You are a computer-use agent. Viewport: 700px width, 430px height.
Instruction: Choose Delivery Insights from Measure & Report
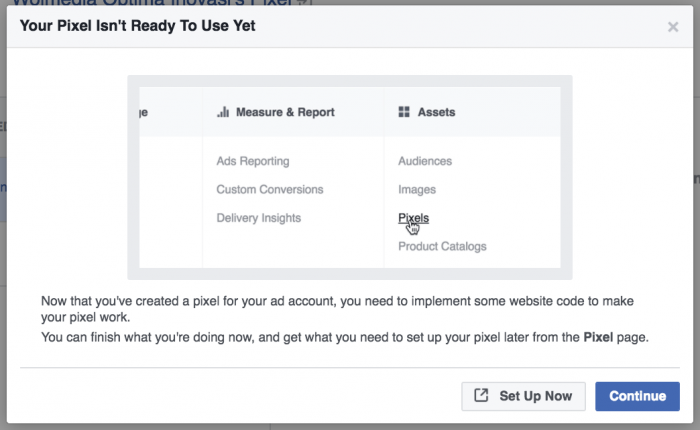pos(258,217)
